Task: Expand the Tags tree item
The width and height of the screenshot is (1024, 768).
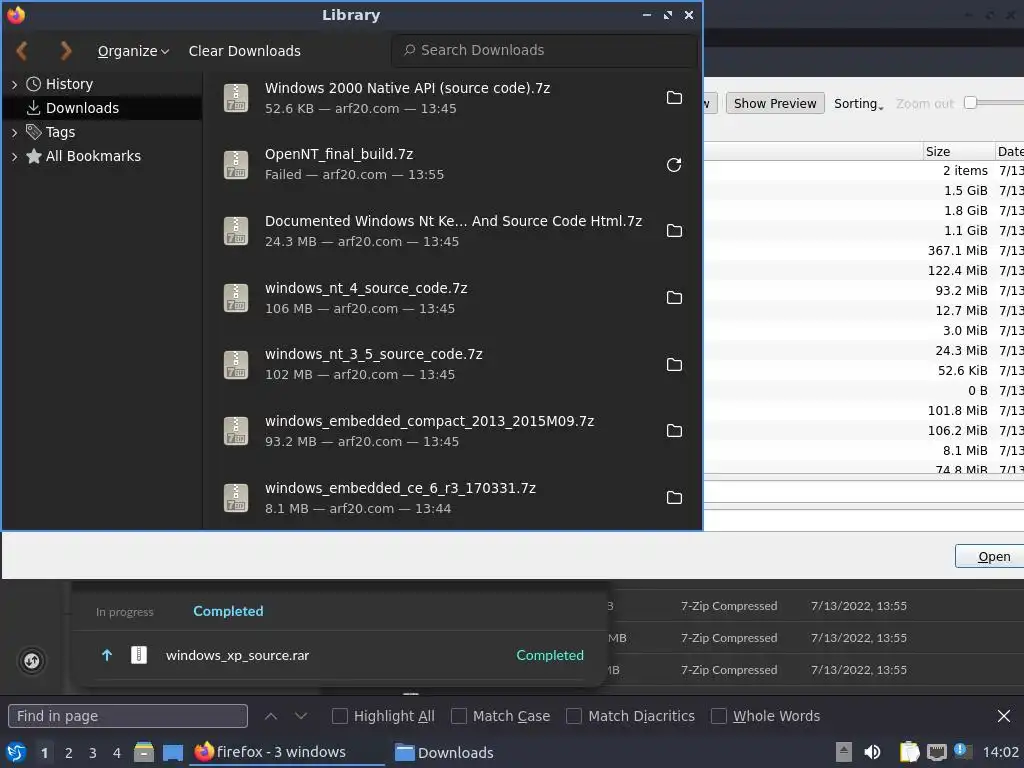Action: click(x=14, y=133)
